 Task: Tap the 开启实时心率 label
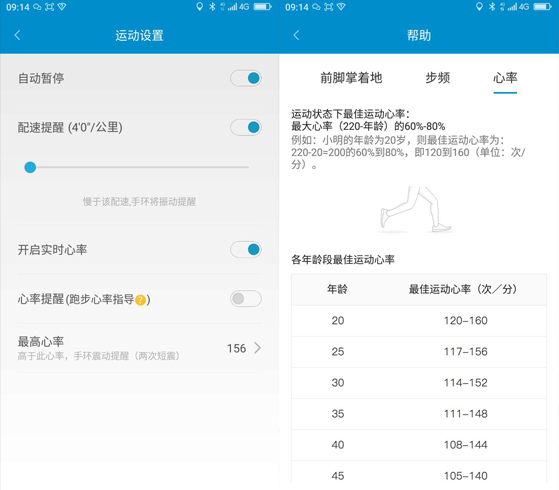[52, 250]
